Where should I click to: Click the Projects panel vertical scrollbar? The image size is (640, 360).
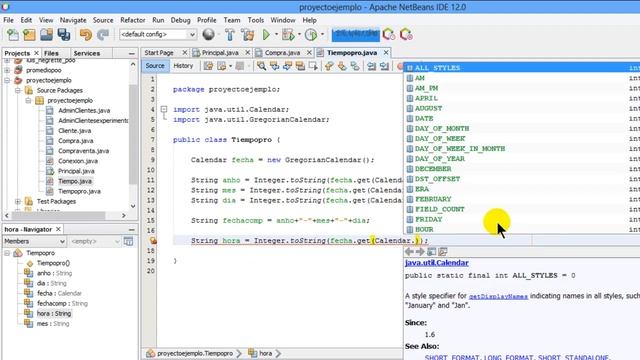pos(133,135)
